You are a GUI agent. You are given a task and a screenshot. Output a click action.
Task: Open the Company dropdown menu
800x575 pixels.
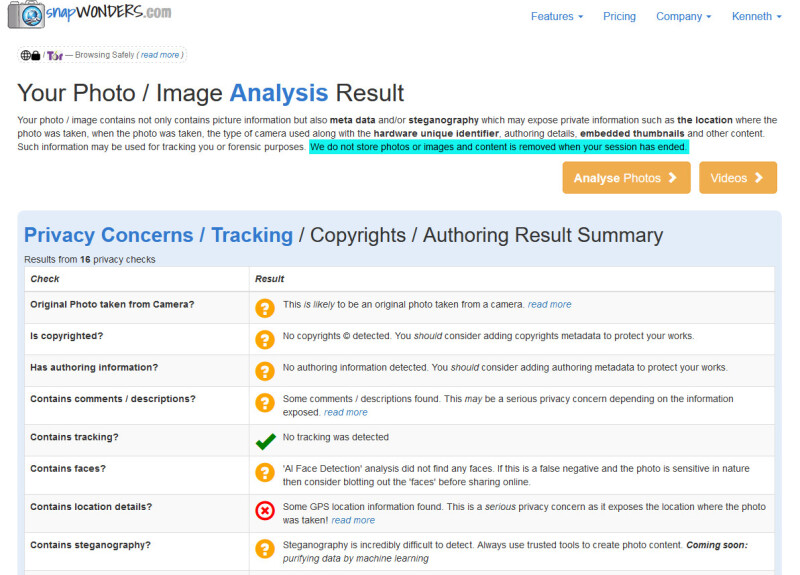(x=683, y=16)
